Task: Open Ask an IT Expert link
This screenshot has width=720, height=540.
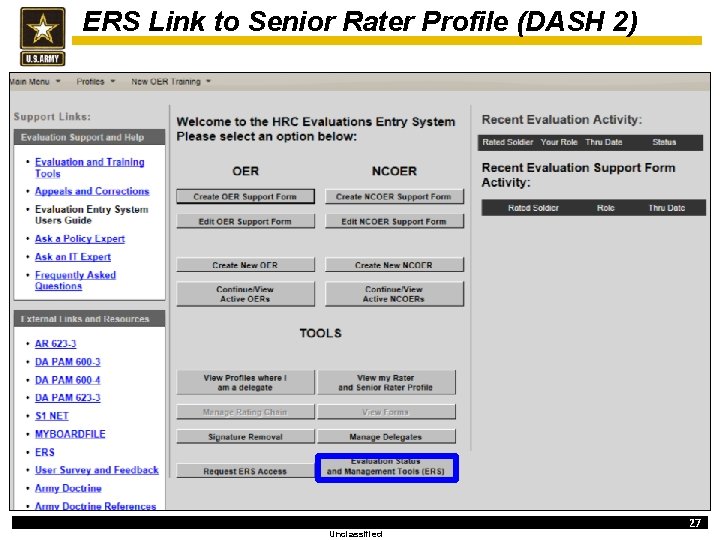Action: pos(73,257)
